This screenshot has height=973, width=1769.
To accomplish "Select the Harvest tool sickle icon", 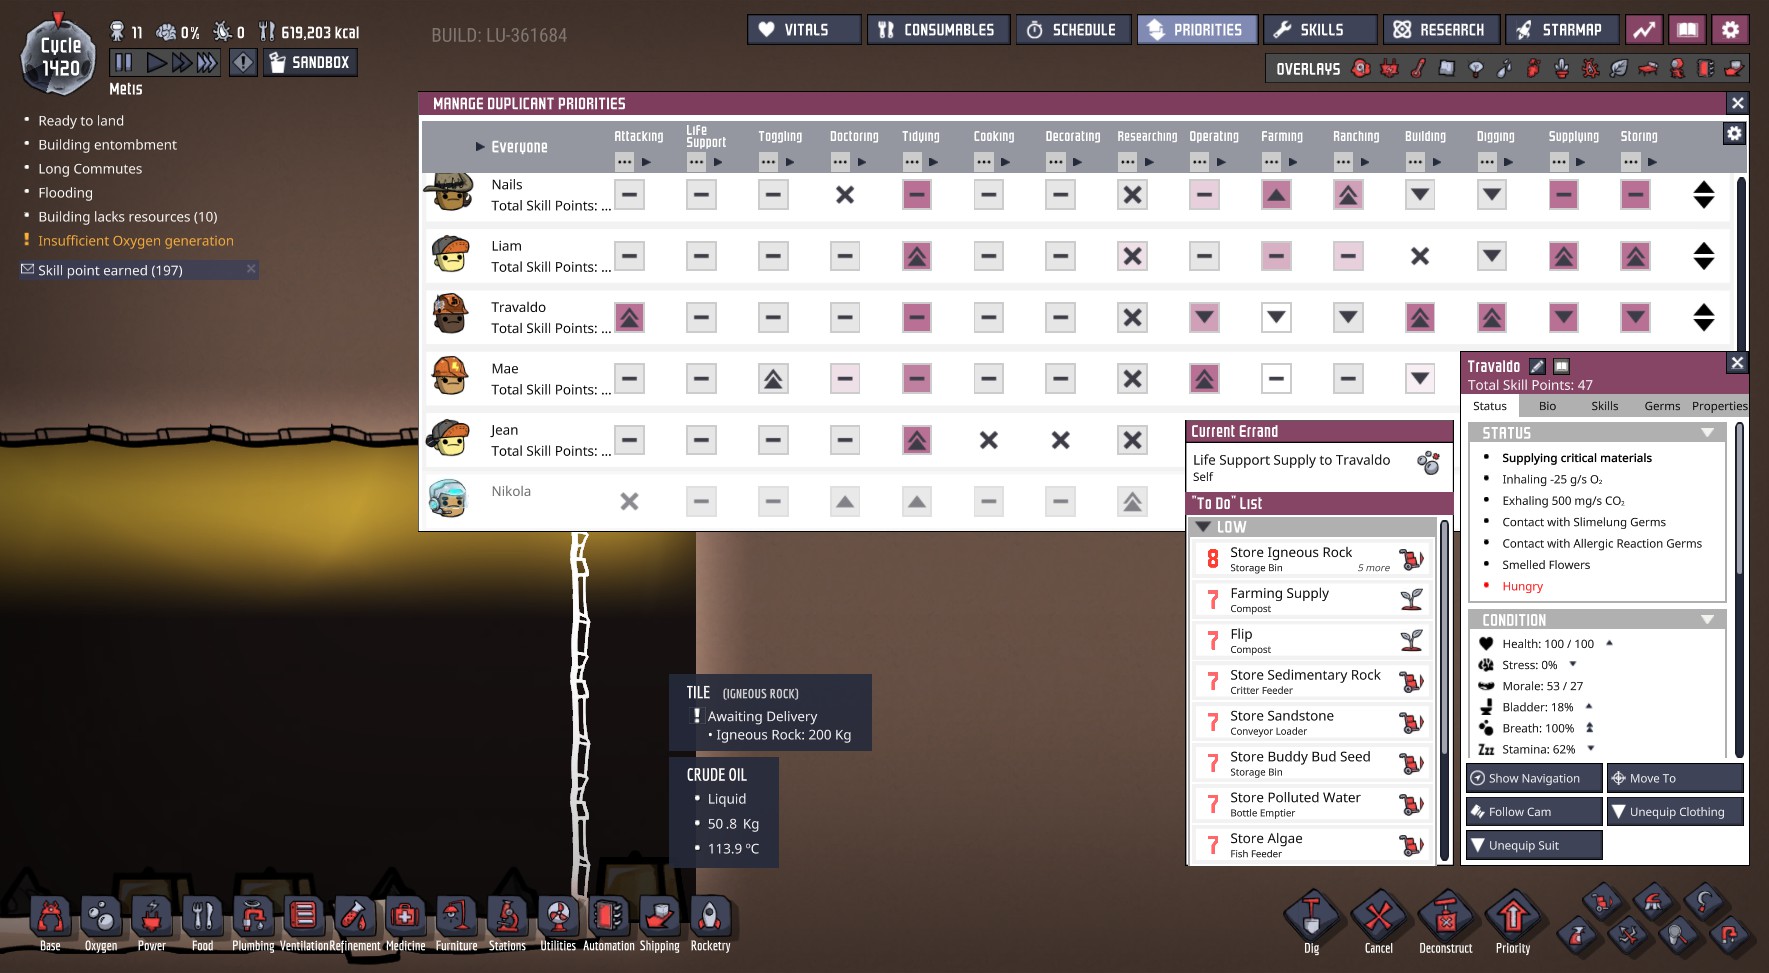I will click(x=1703, y=902).
